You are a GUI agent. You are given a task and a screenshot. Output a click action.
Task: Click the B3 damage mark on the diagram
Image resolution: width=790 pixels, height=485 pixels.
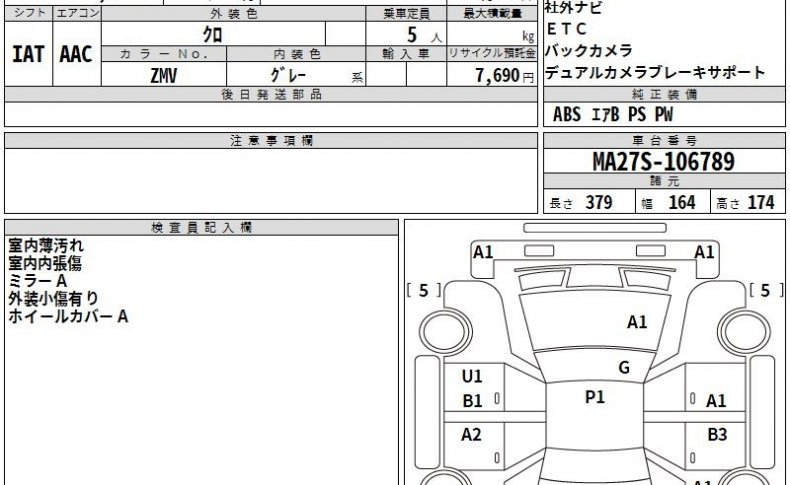pos(717,434)
